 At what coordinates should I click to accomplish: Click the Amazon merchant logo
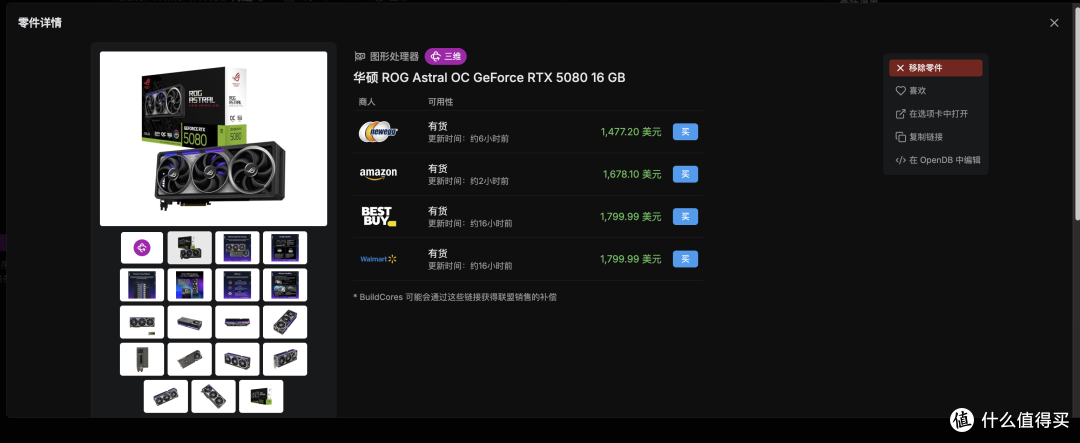point(378,174)
